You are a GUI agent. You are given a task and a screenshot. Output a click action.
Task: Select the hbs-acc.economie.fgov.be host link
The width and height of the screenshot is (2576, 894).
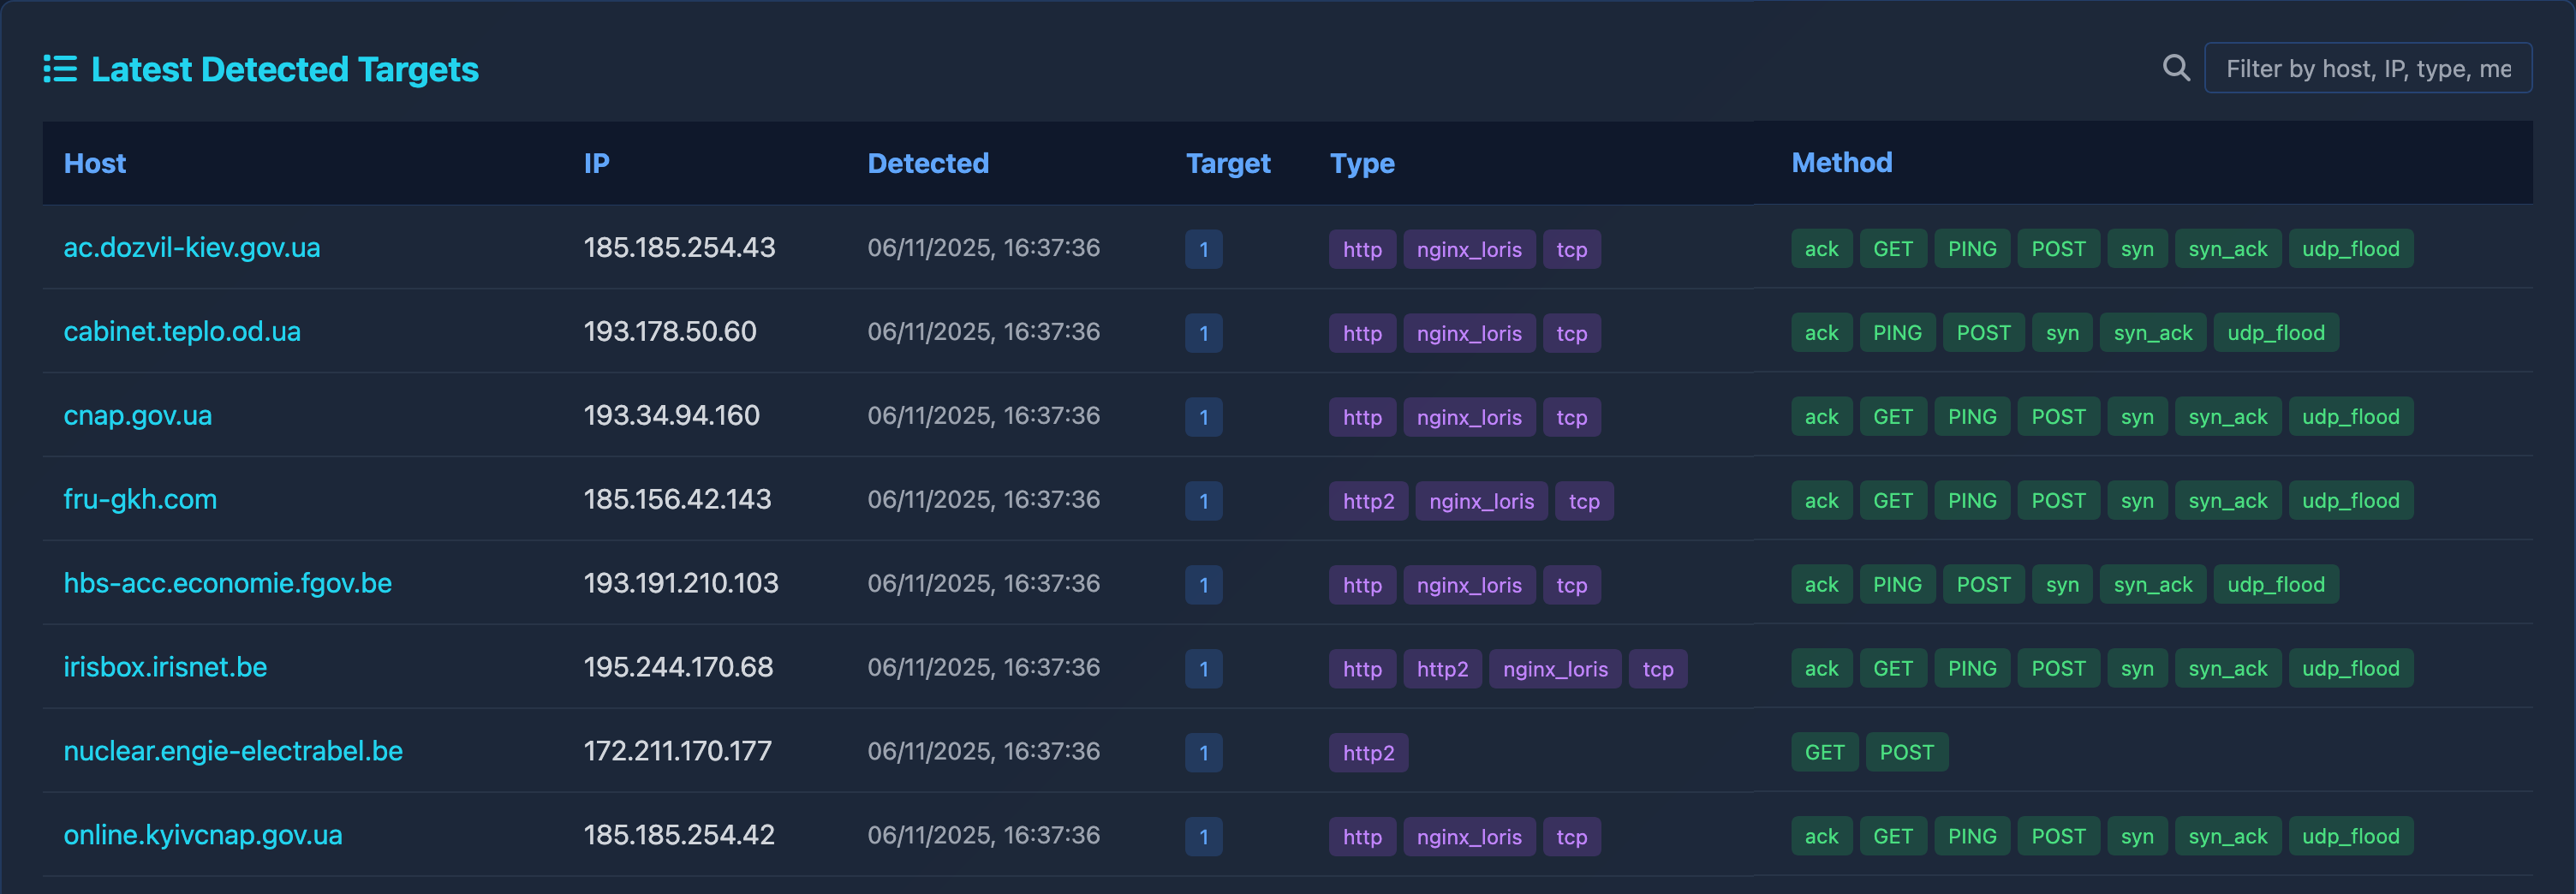pos(228,584)
